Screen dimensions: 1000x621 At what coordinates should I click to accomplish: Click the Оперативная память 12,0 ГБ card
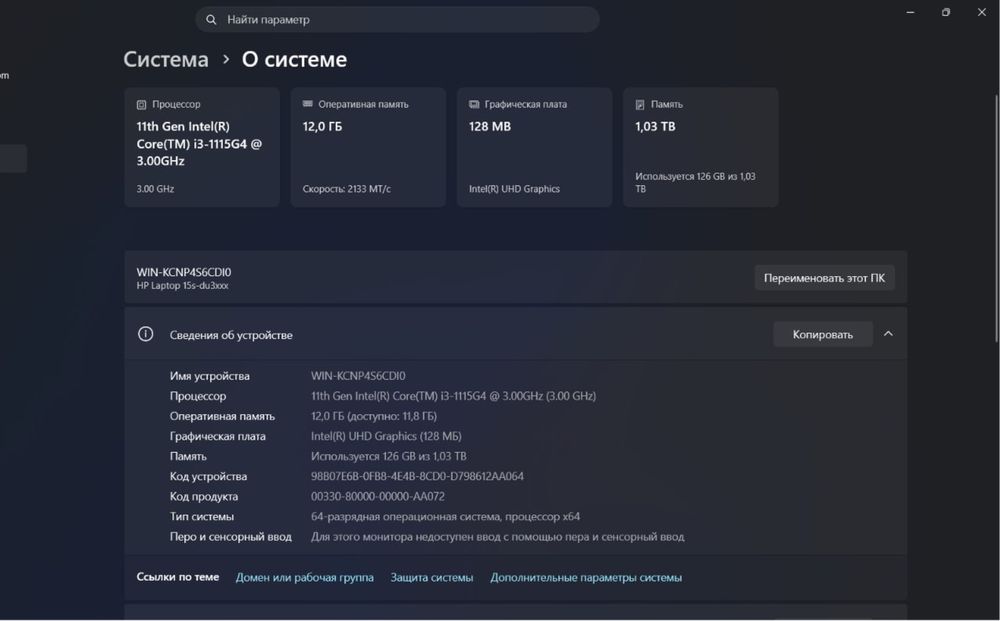[368, 147]
